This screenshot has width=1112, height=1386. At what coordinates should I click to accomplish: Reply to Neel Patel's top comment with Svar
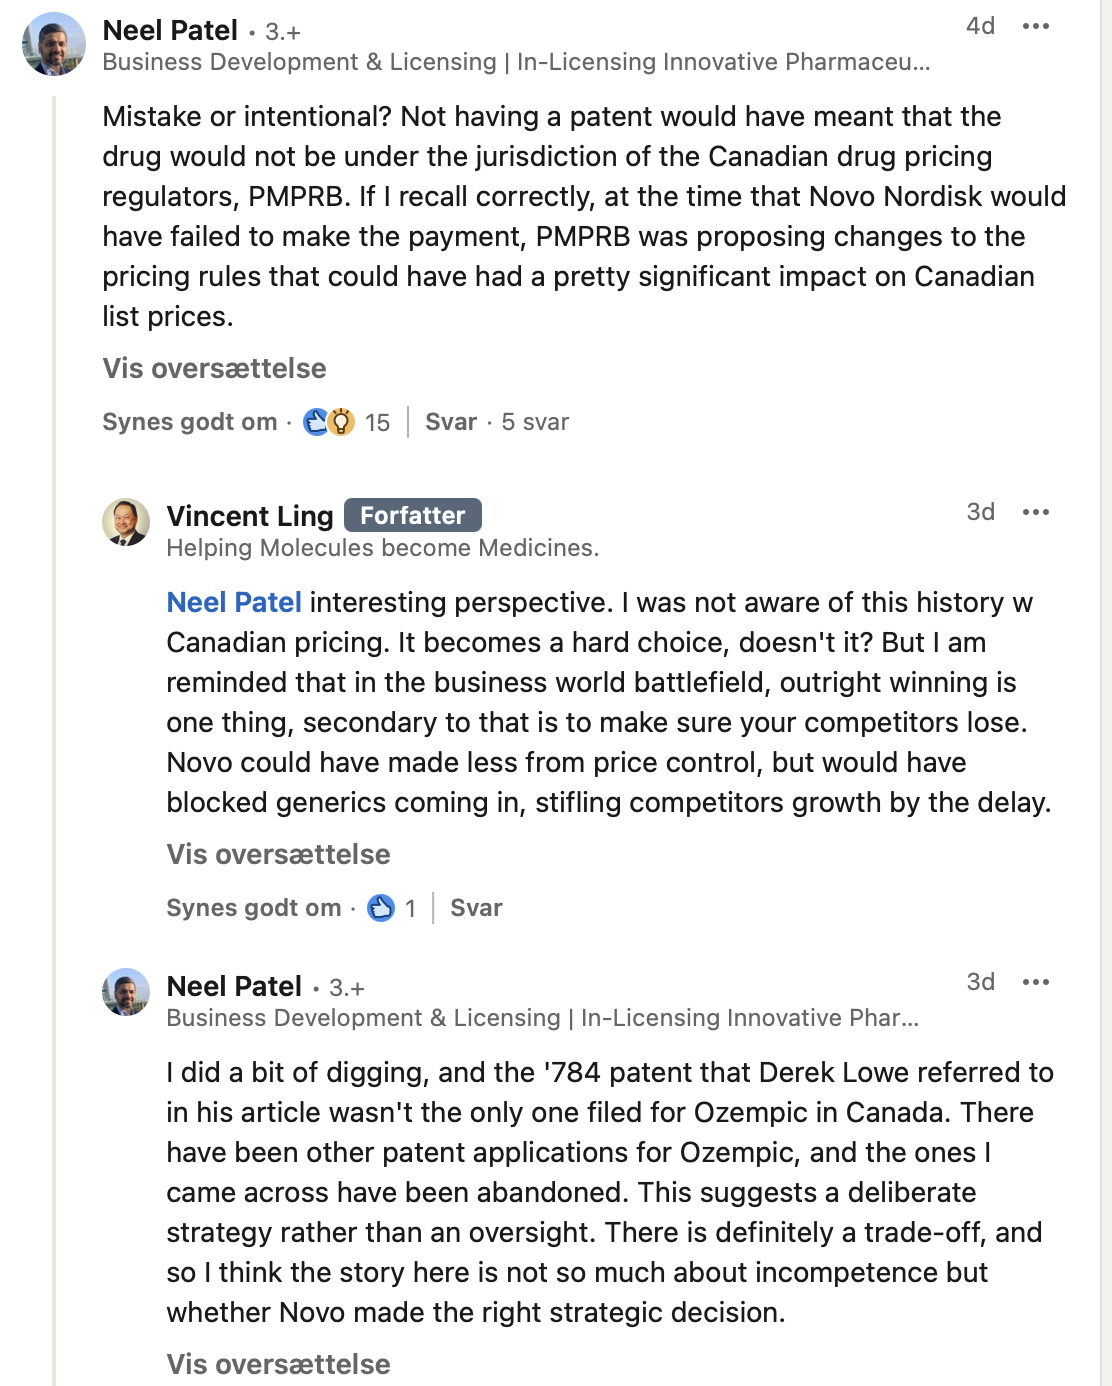[451, 422]
